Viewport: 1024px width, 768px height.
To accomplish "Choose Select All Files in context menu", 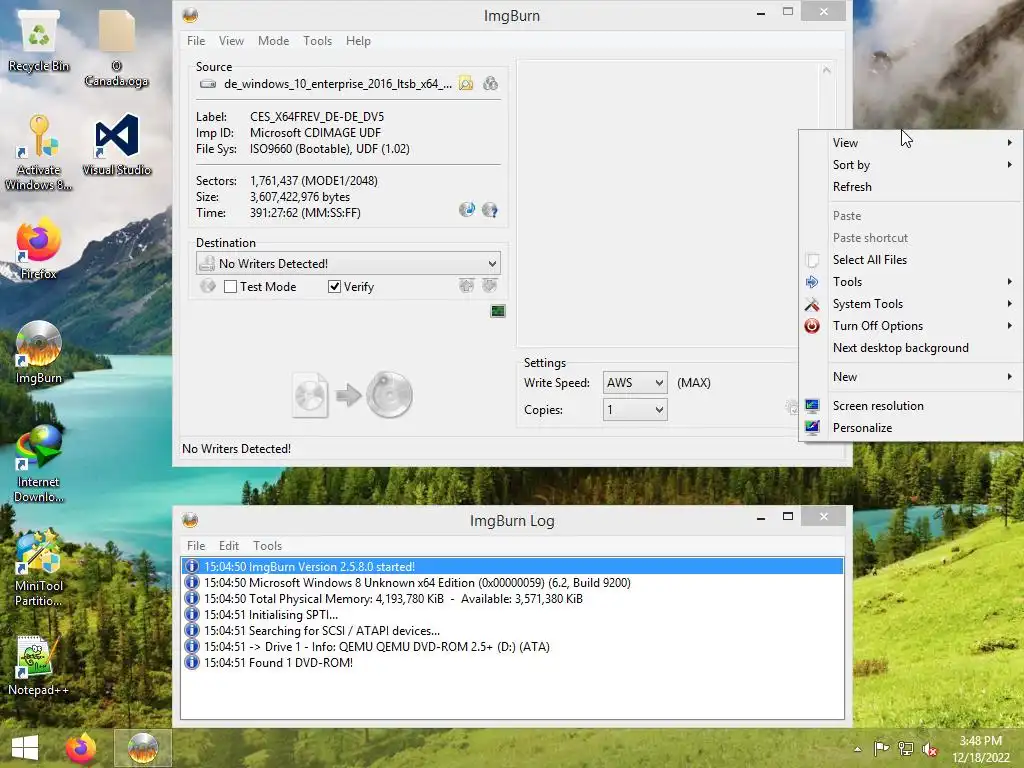I will [911, 259].
